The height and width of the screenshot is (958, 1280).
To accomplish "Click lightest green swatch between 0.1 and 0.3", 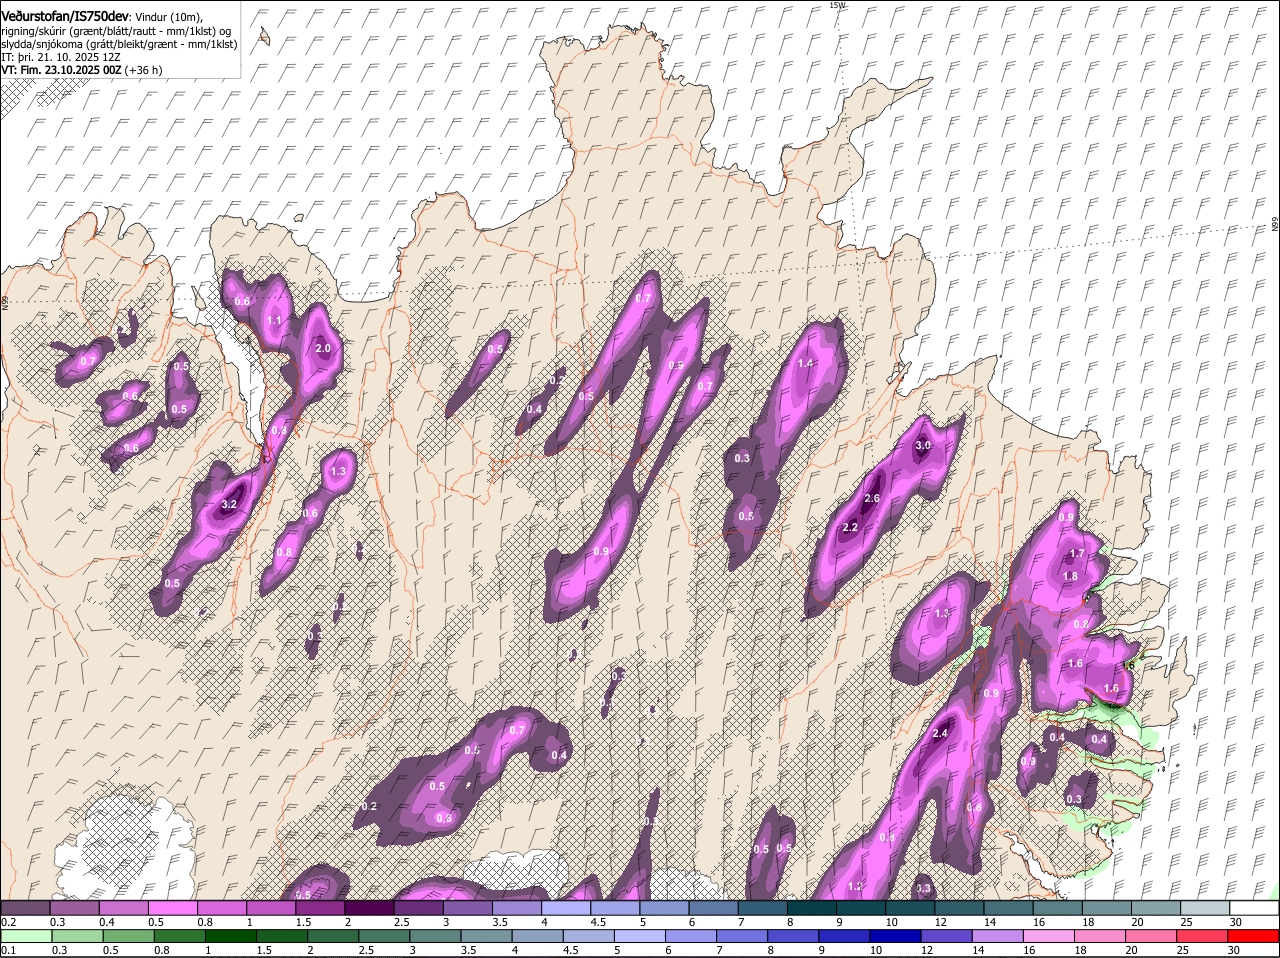I will coord(27,936).
